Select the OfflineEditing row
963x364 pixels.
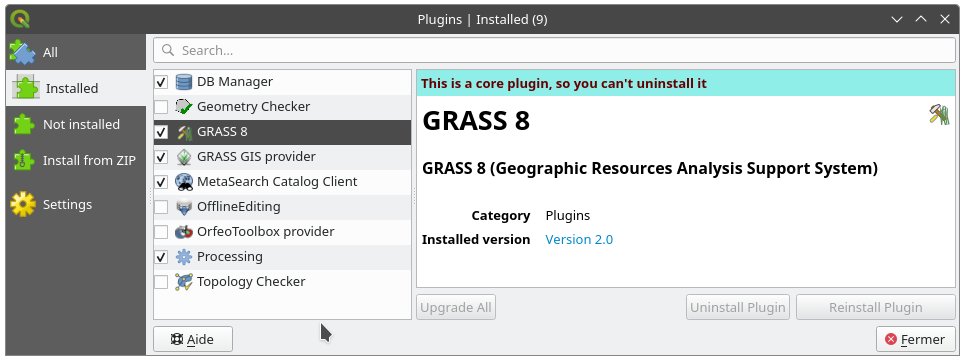pyautogui.click(x=282, y=207)
